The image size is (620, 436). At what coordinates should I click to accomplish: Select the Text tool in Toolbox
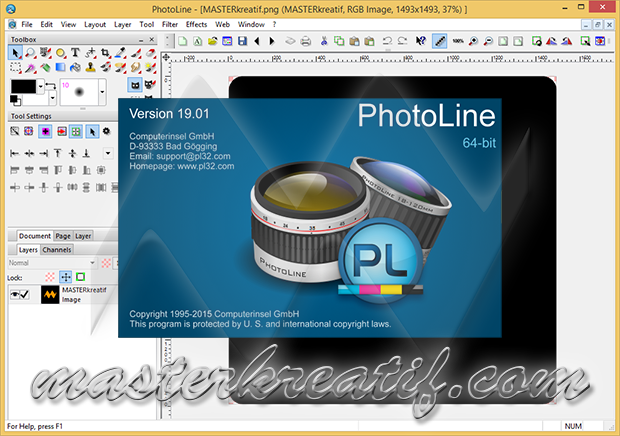75,53
